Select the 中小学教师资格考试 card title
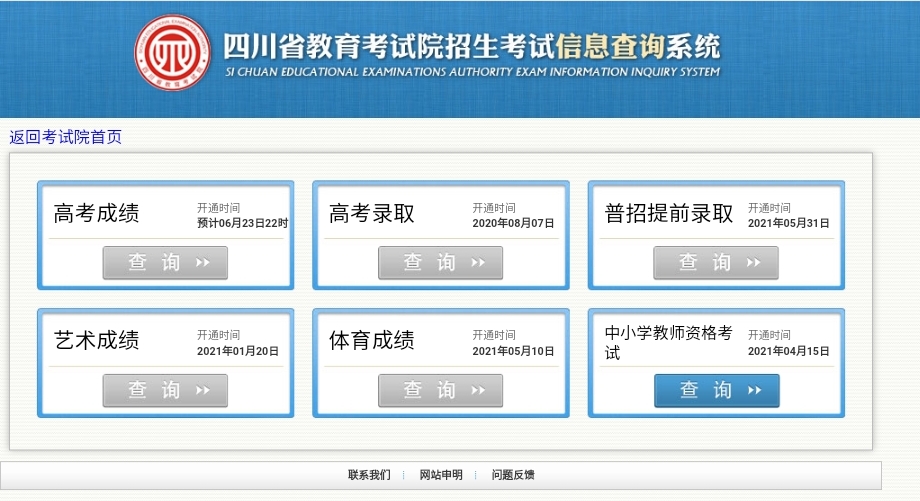 (x=668, y=343)
